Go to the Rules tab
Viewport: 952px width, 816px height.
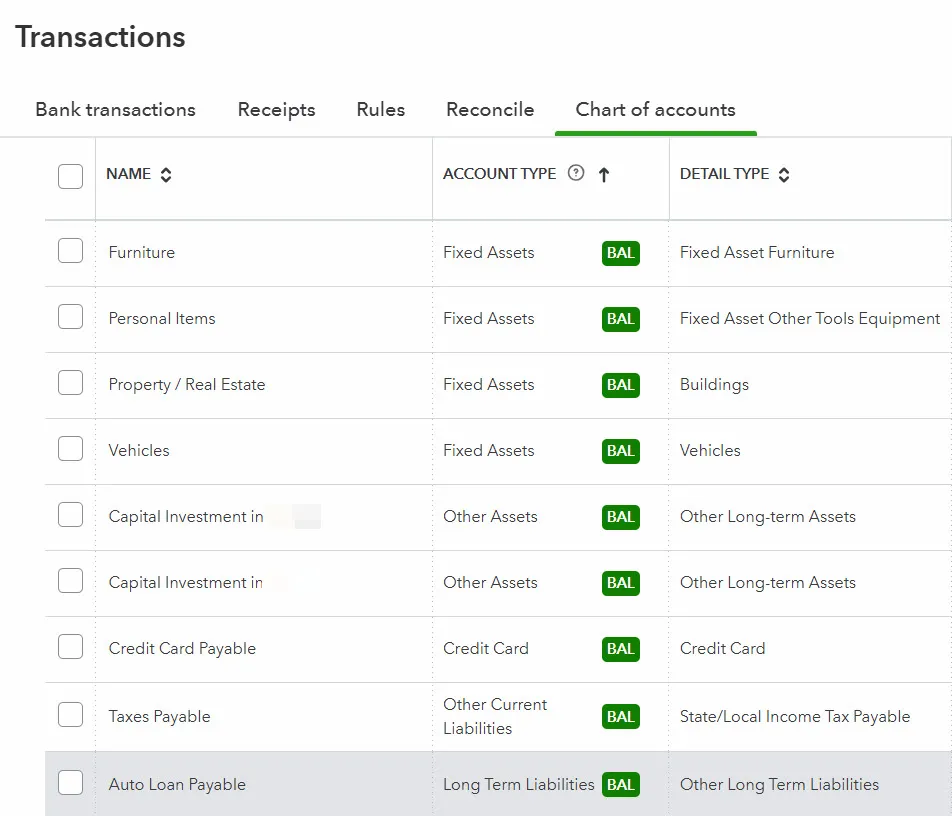[380, 110]
